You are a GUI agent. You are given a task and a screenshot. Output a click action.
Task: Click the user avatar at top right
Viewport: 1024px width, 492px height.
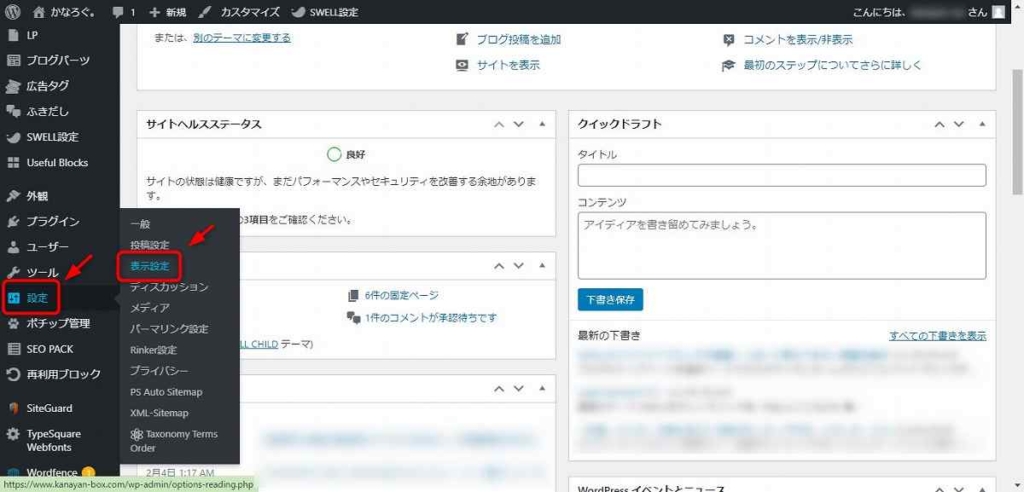(x=998, y=12)
